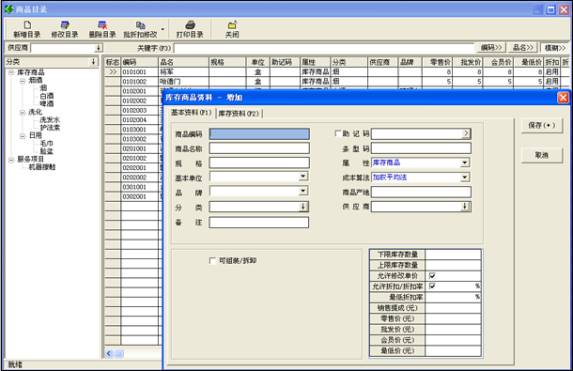The height and width of the screenshot is (371, 573).
Task: Collapse the 服务项目 tree node
Action: tap(11, 159)
